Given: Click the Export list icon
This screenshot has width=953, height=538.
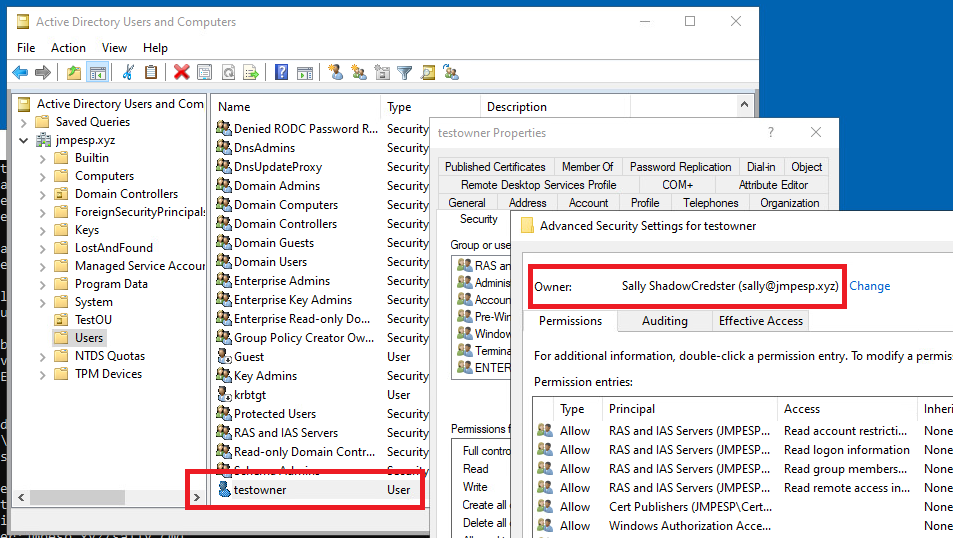Looking at the screenshot, I should pos(251,73).
